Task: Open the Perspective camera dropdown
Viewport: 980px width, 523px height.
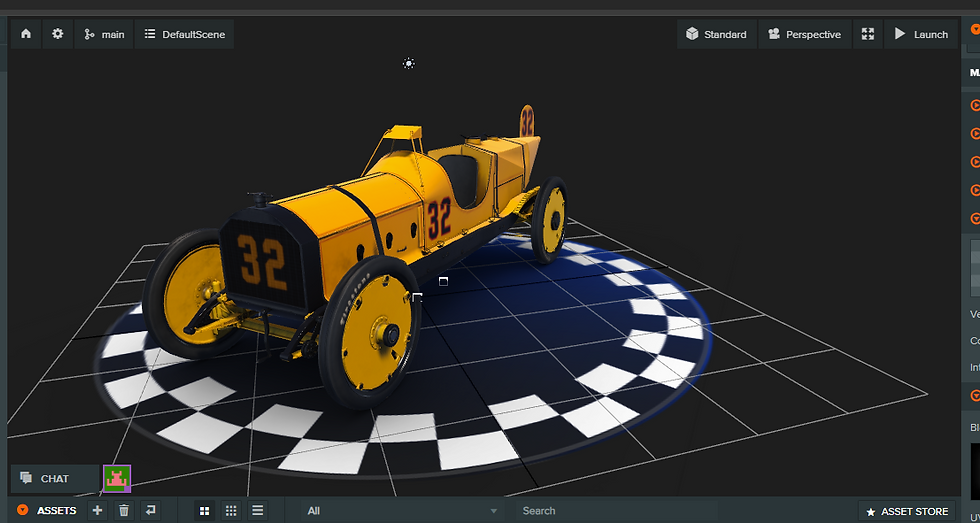Action: click(804, 34)
